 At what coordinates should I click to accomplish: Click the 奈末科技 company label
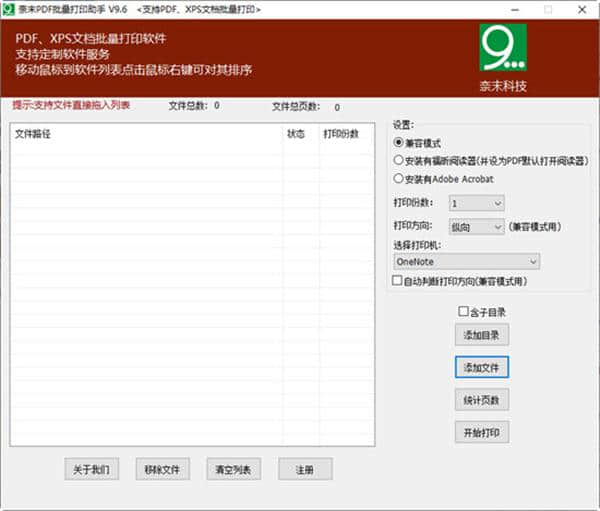pos(503,86)
